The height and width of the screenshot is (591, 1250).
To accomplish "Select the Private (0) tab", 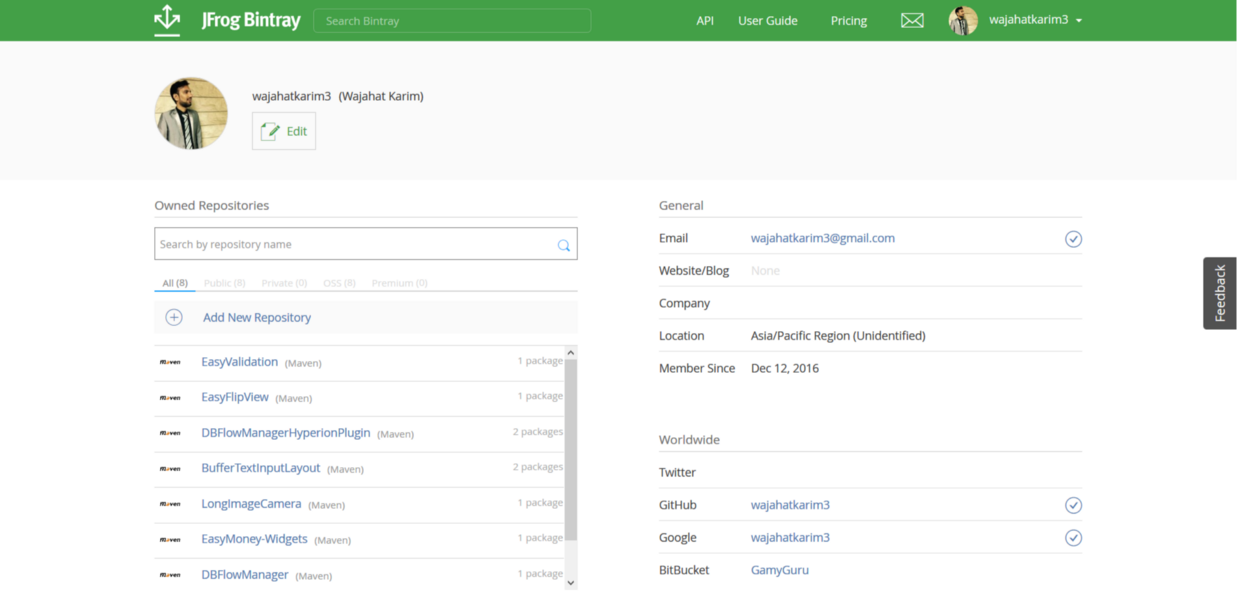I will pyautogui.click(x=284, y=283).
